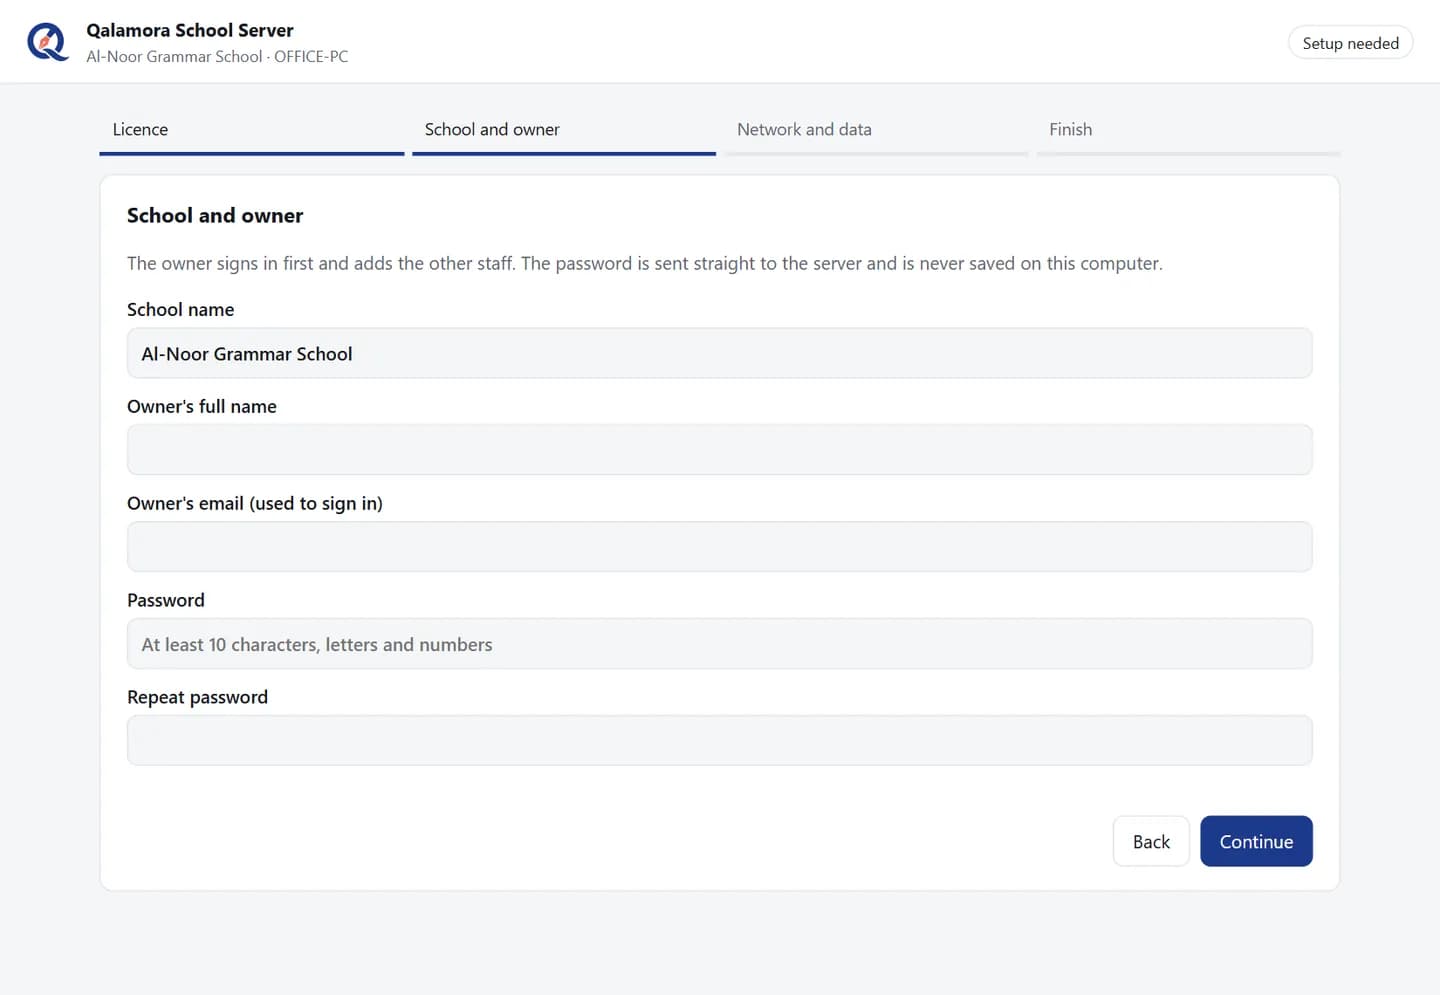Click the Repeat password field

coord(719,741)
